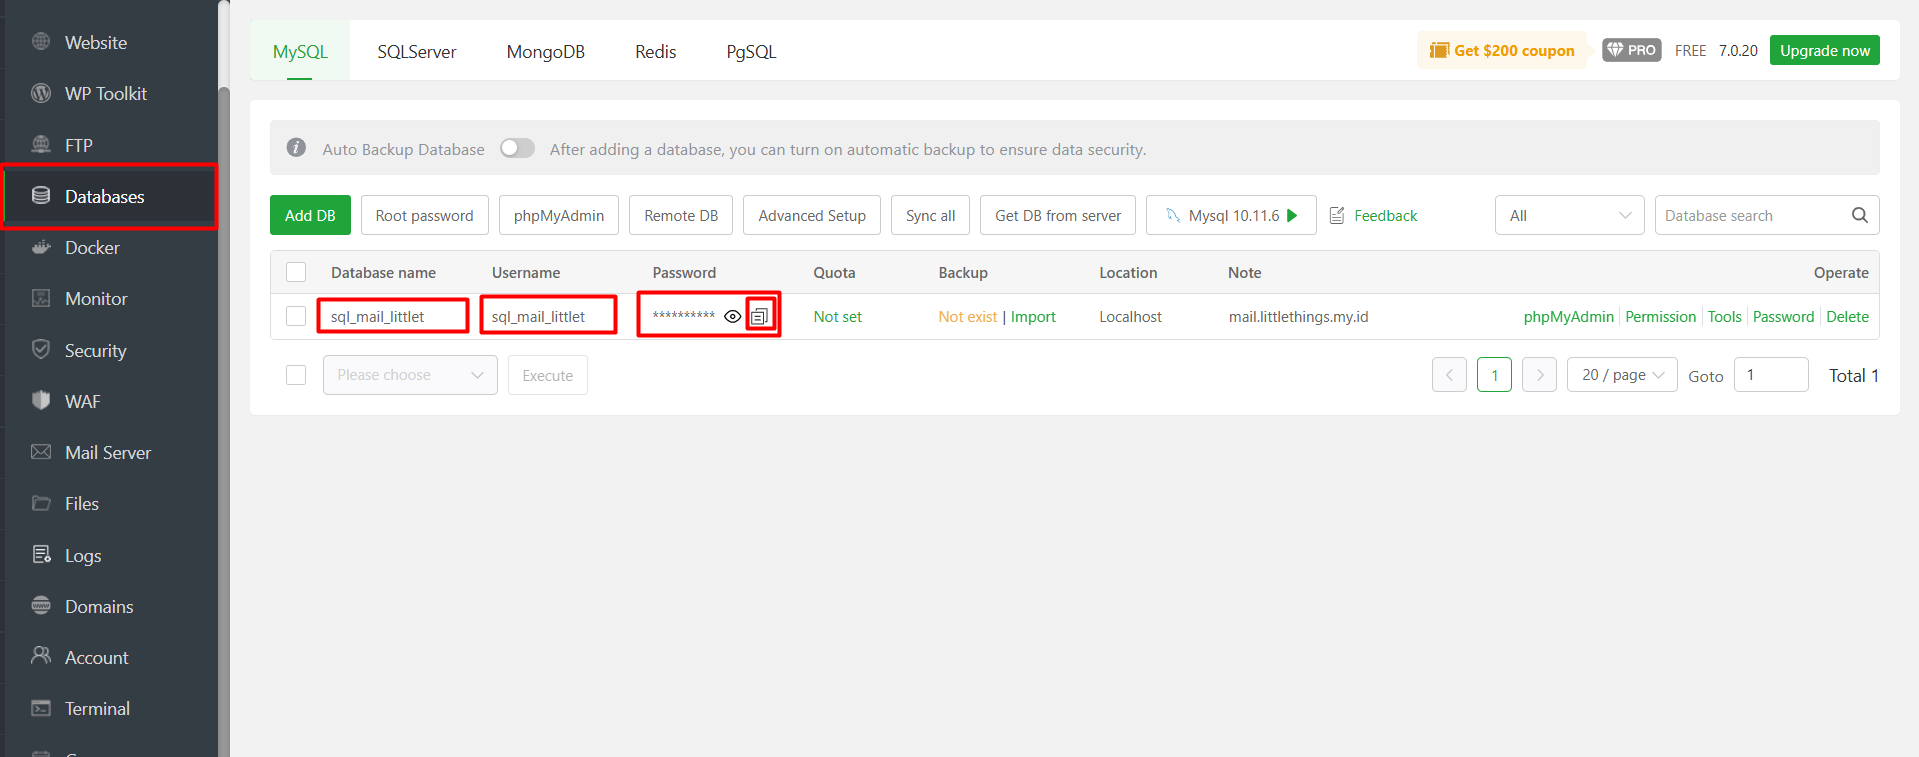Click the Feedback link

[x=1386, y=215]
